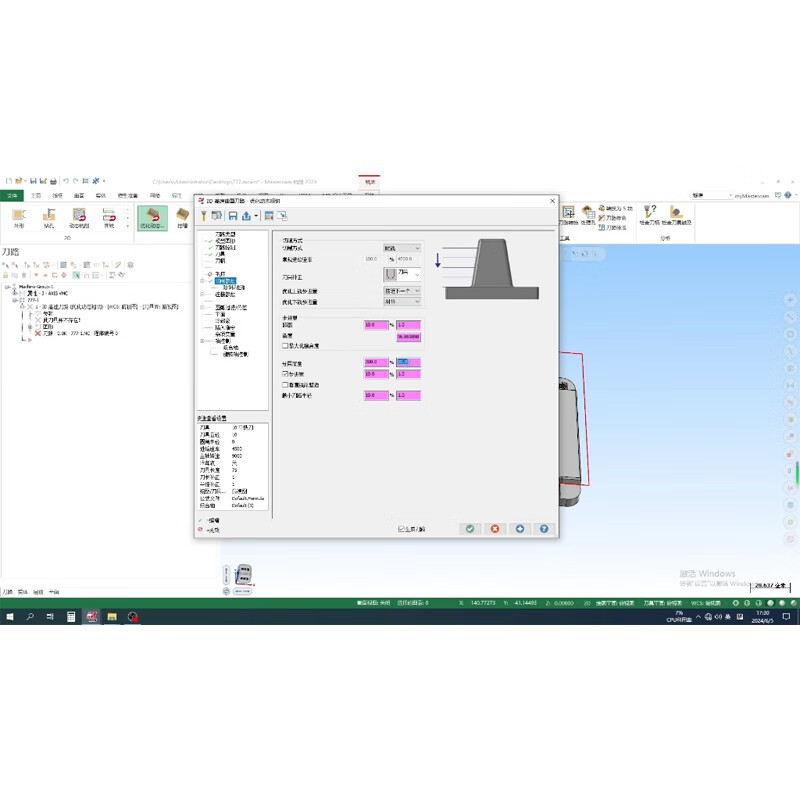The width and height of the screenshot is (800, 800).
Task: Open the 文件 File menu tab
Action: [13, 195]
